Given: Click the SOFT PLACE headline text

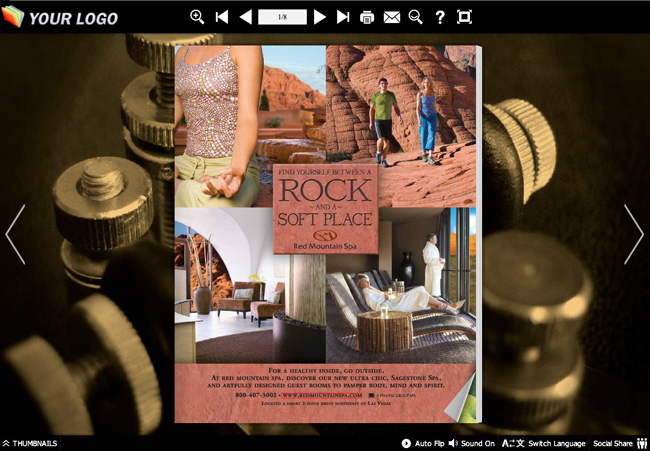Looking at the screenshot, I should pyautogui.click(x=325, y=218).
